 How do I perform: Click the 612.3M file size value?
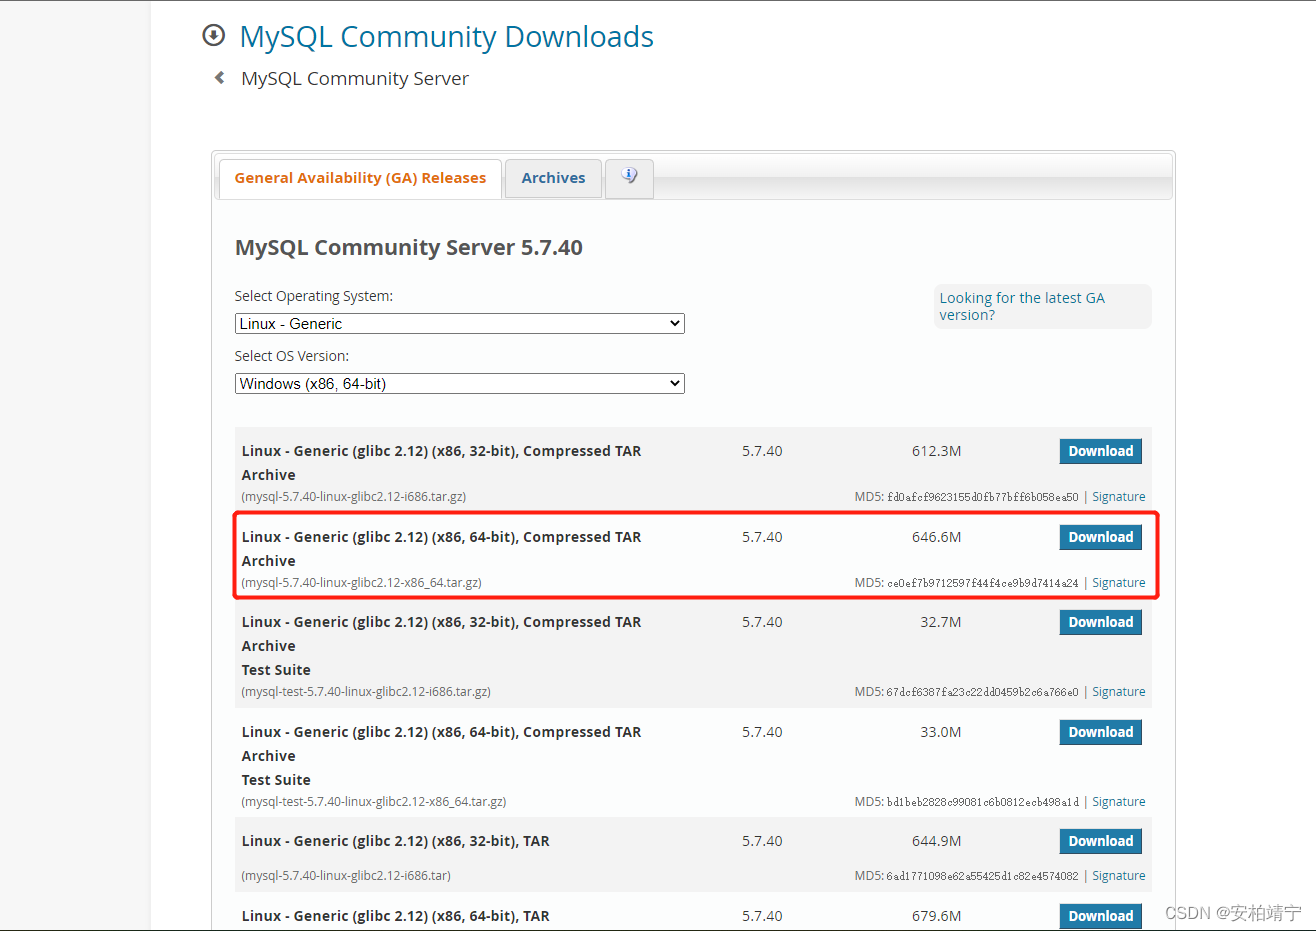pos(936,451)
